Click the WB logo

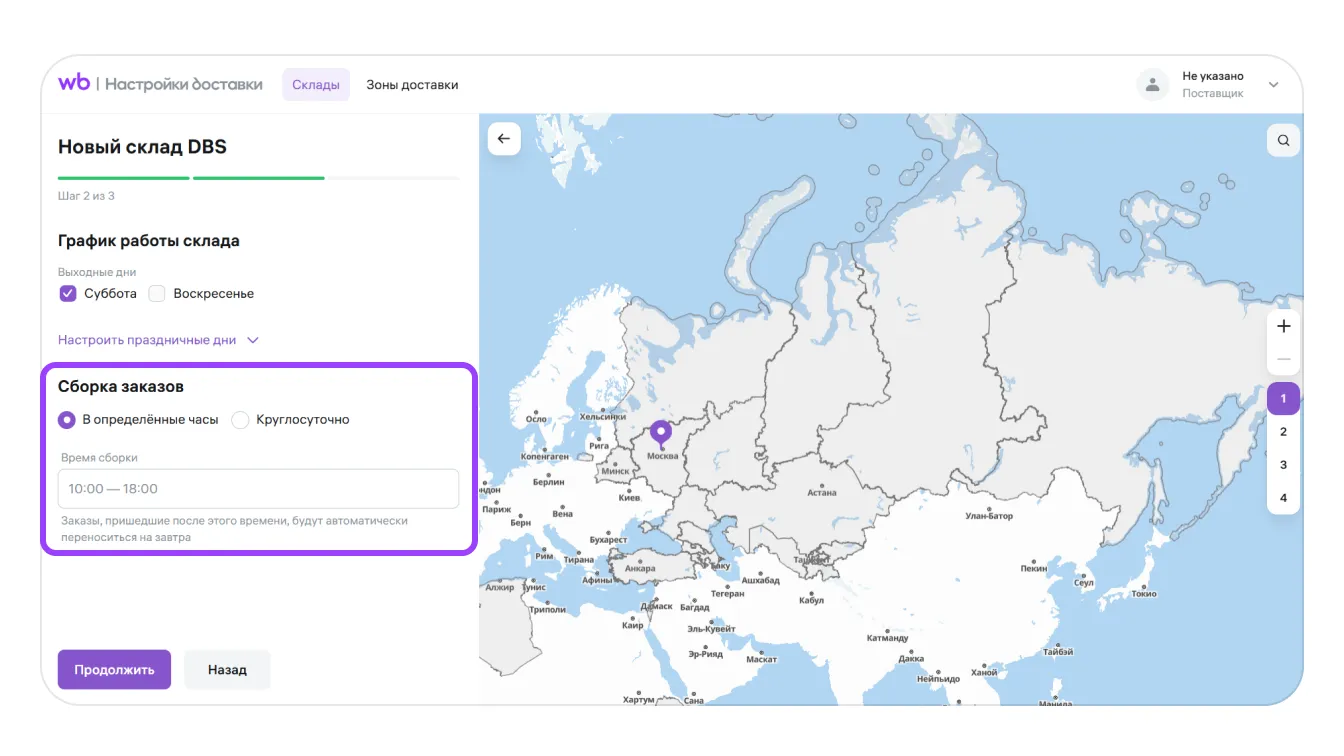pyautogui.click(x=74, y=84)
